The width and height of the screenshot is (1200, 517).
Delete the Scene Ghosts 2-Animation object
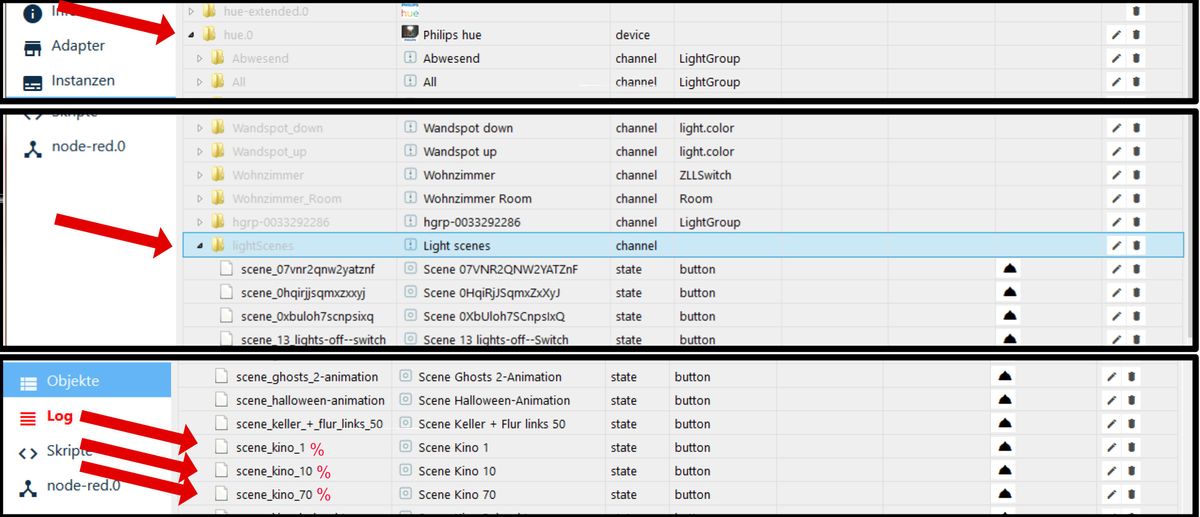pyautogui.click(x=1131, y=378)
